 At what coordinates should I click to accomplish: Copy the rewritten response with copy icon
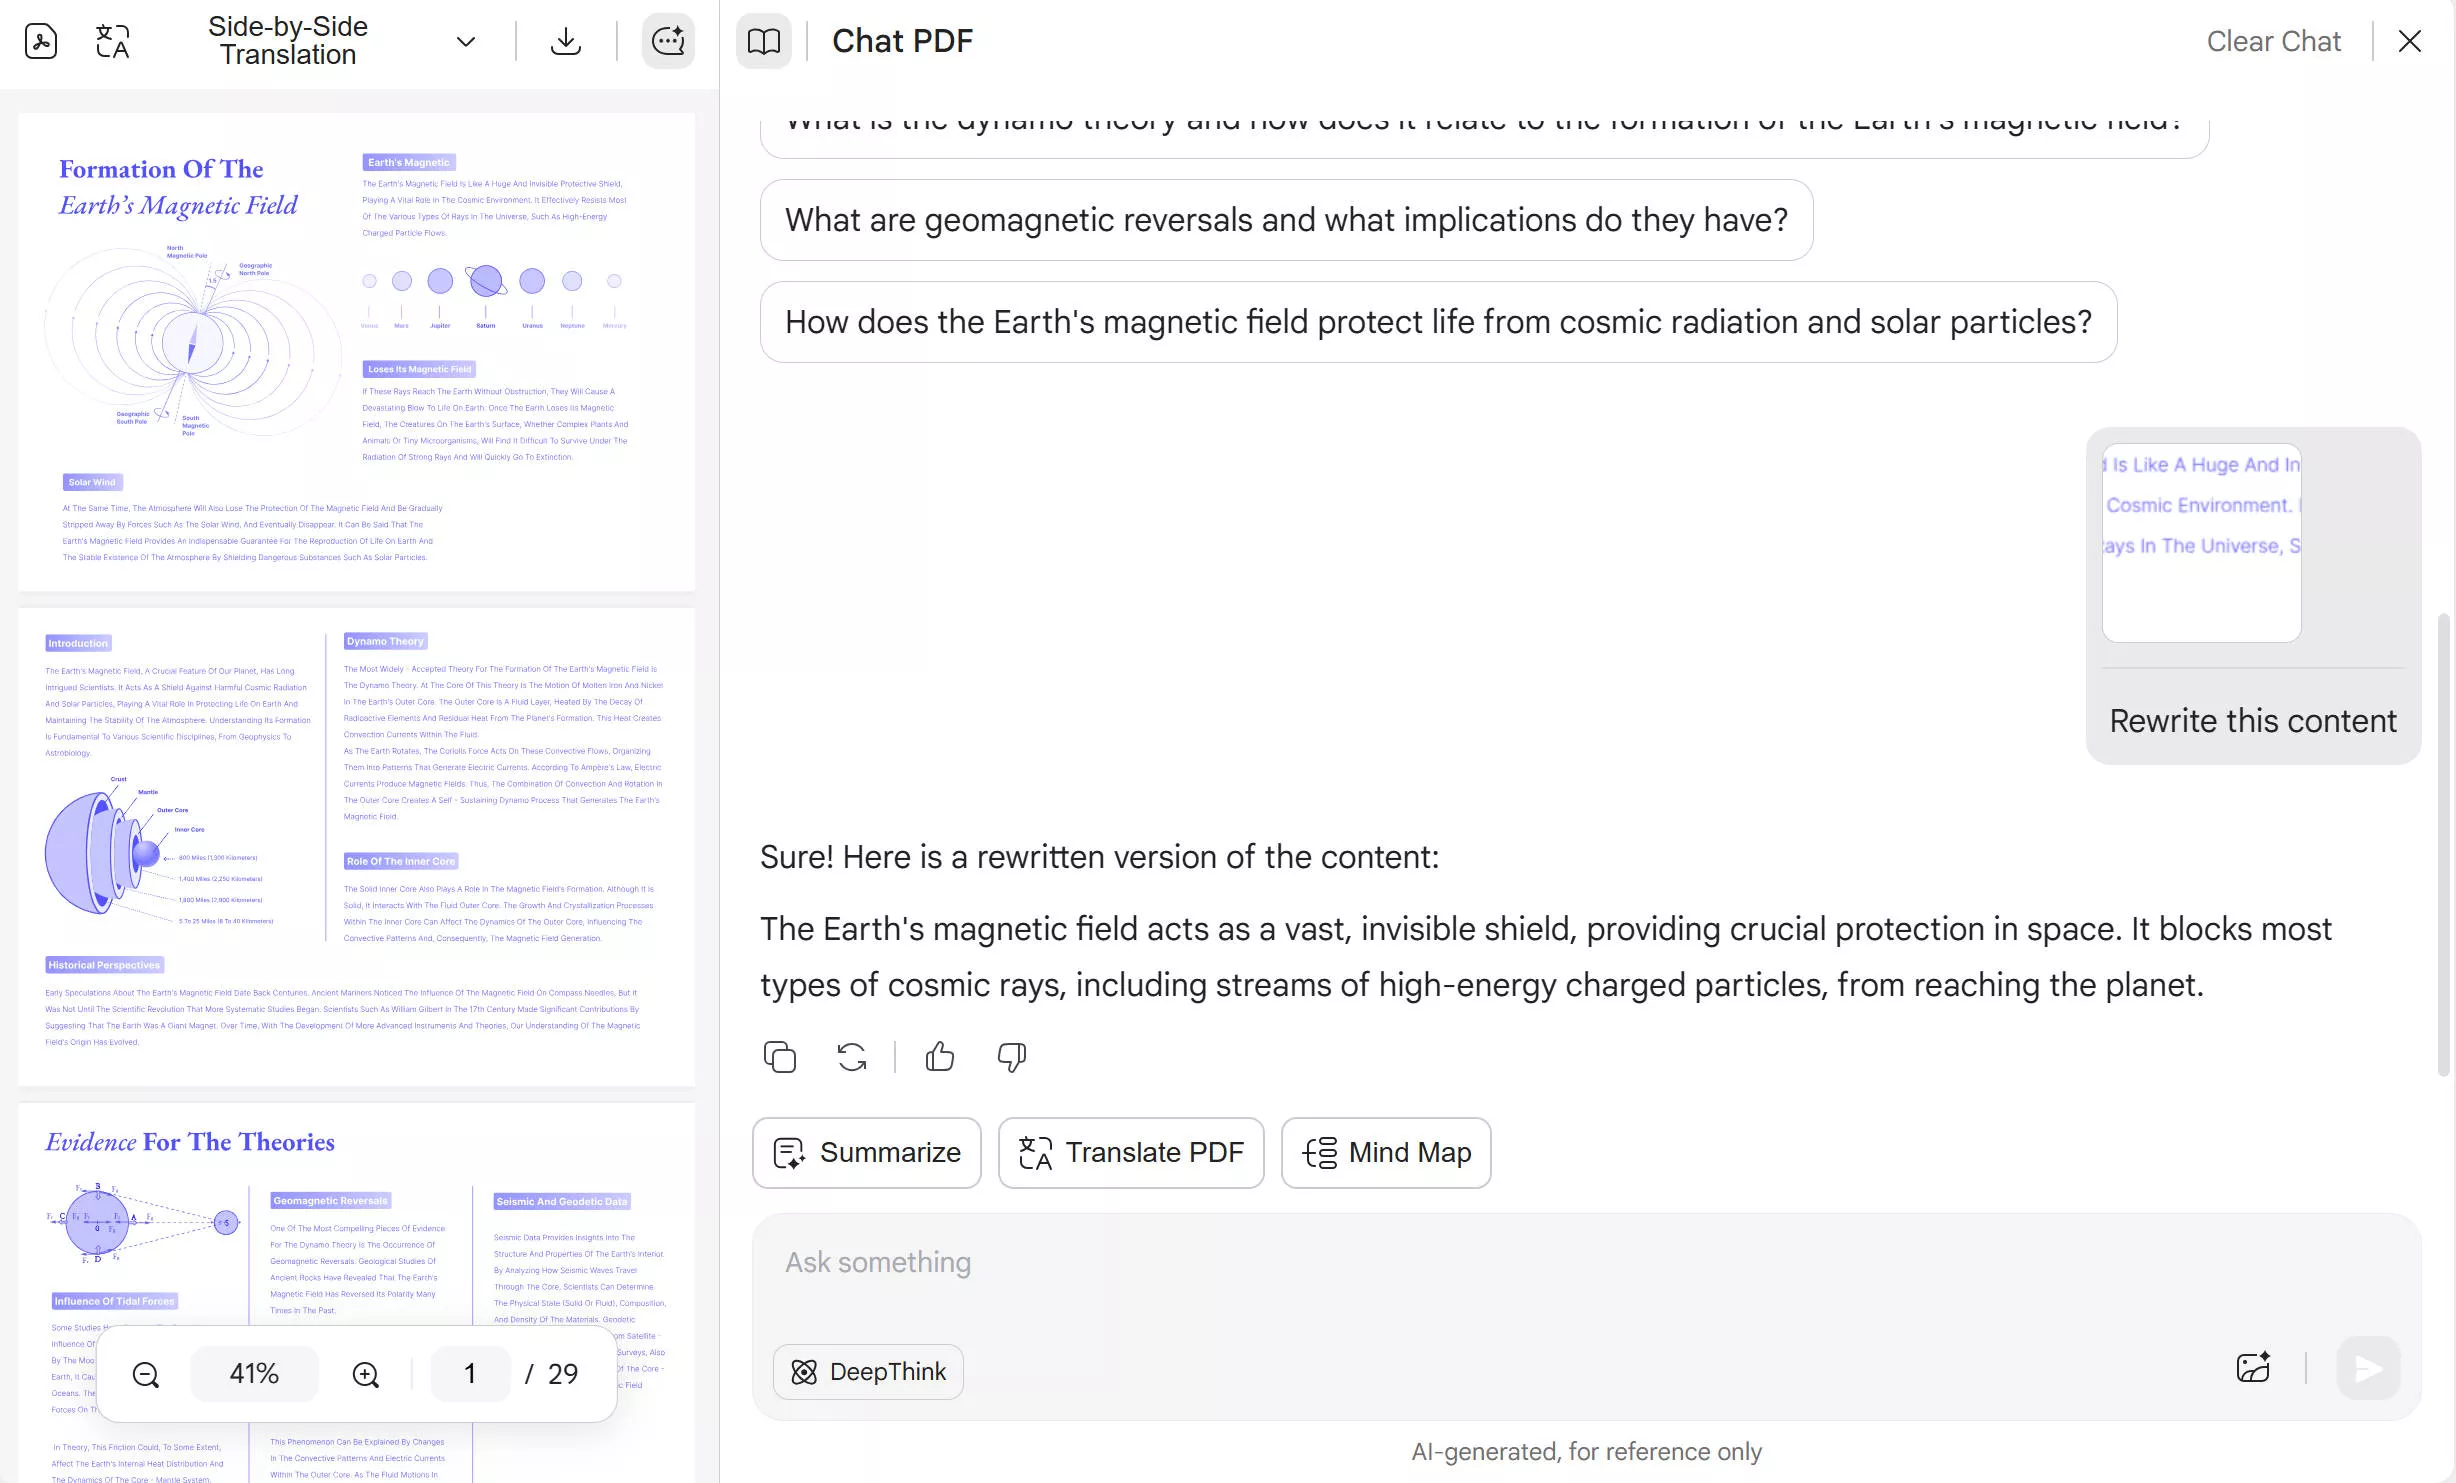tap(780, 1057)
